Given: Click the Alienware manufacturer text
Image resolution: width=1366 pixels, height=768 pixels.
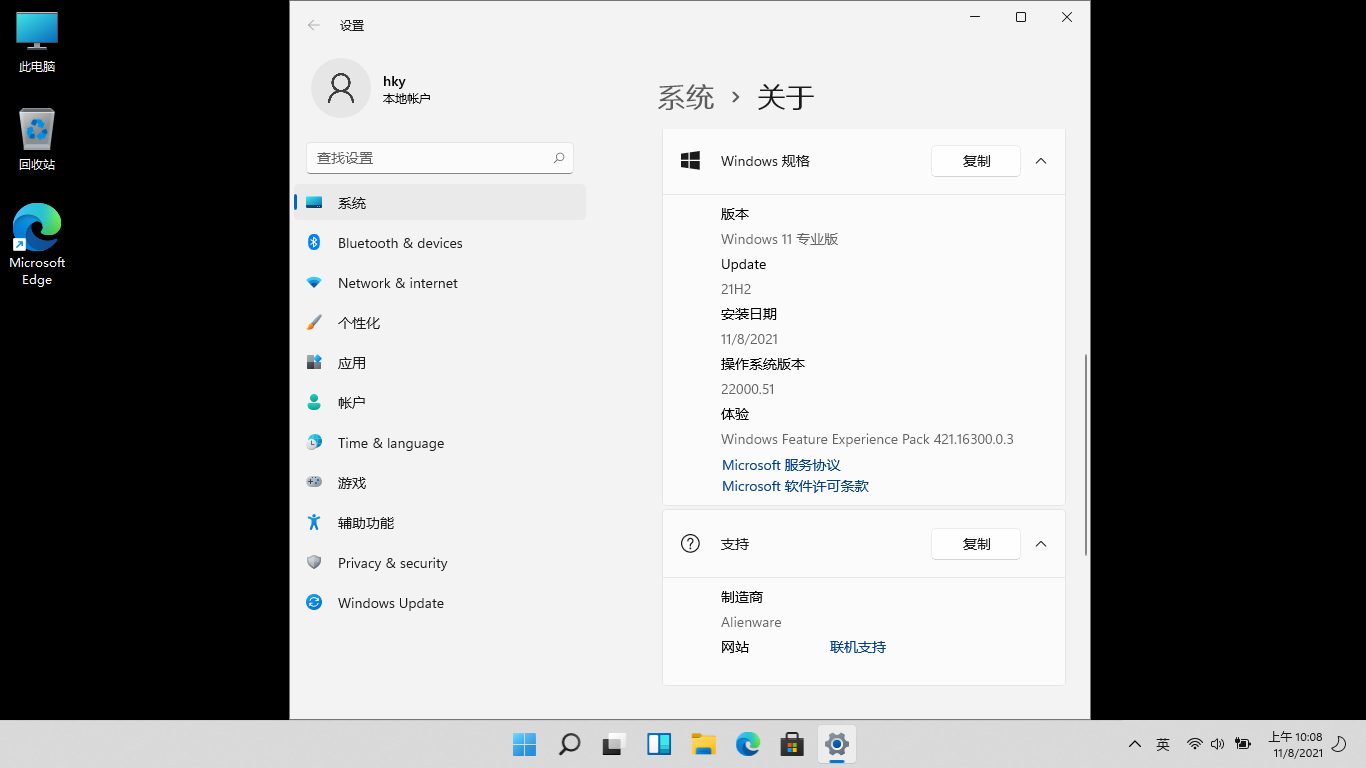Looking at the screenshot, I should (x=751, y=622).
